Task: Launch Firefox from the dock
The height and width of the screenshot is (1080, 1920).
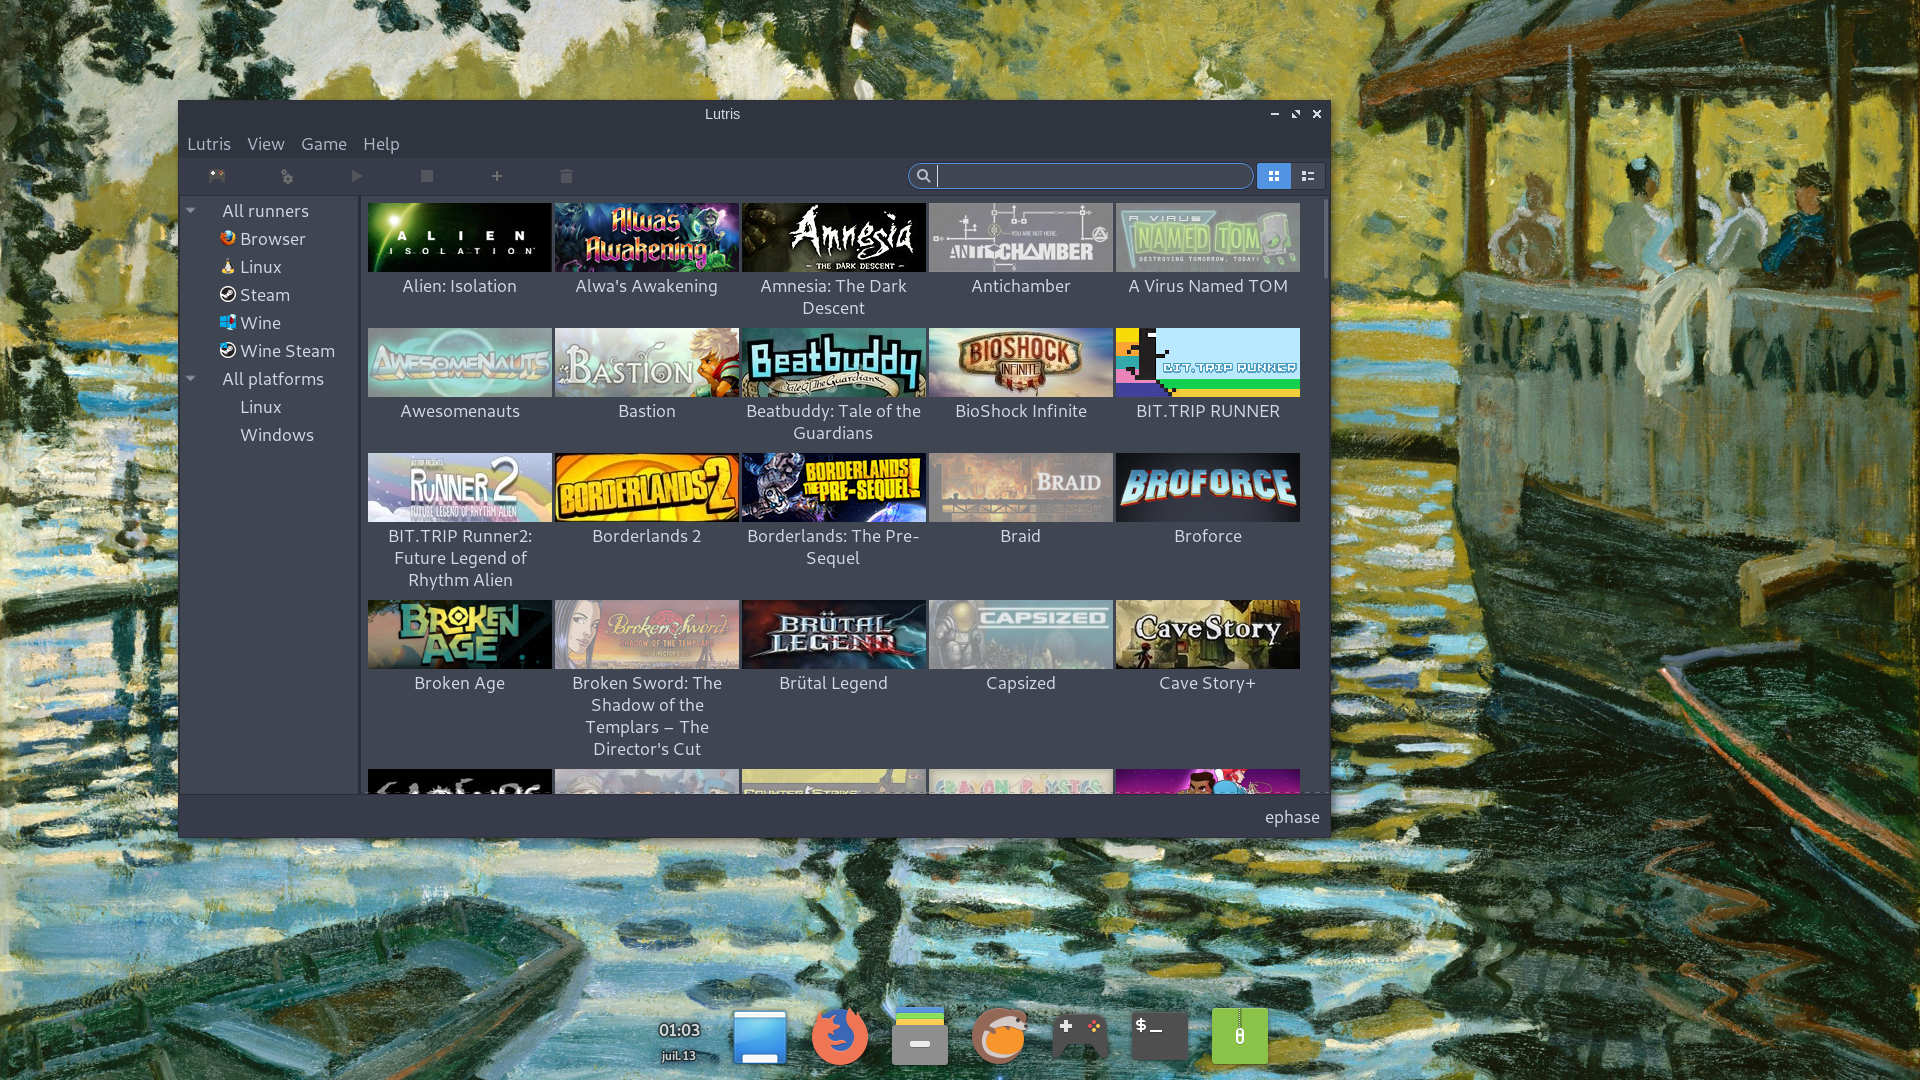Action: (839, 1036)
